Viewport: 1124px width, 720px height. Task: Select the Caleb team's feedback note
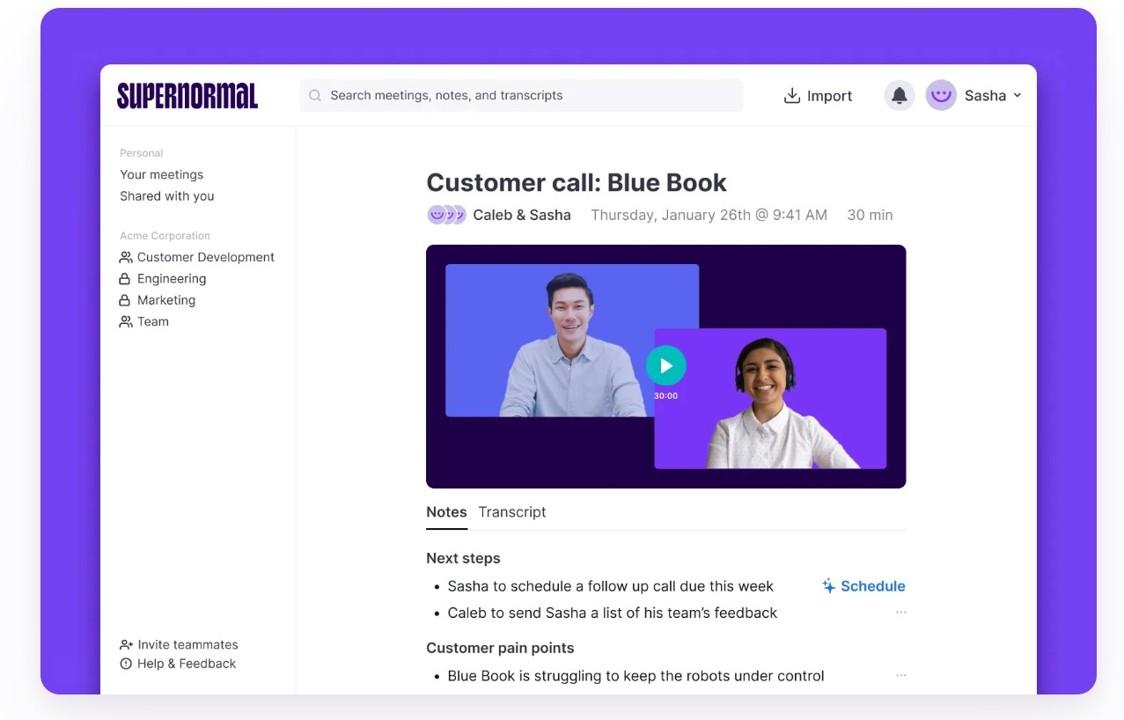pos(612,612)
